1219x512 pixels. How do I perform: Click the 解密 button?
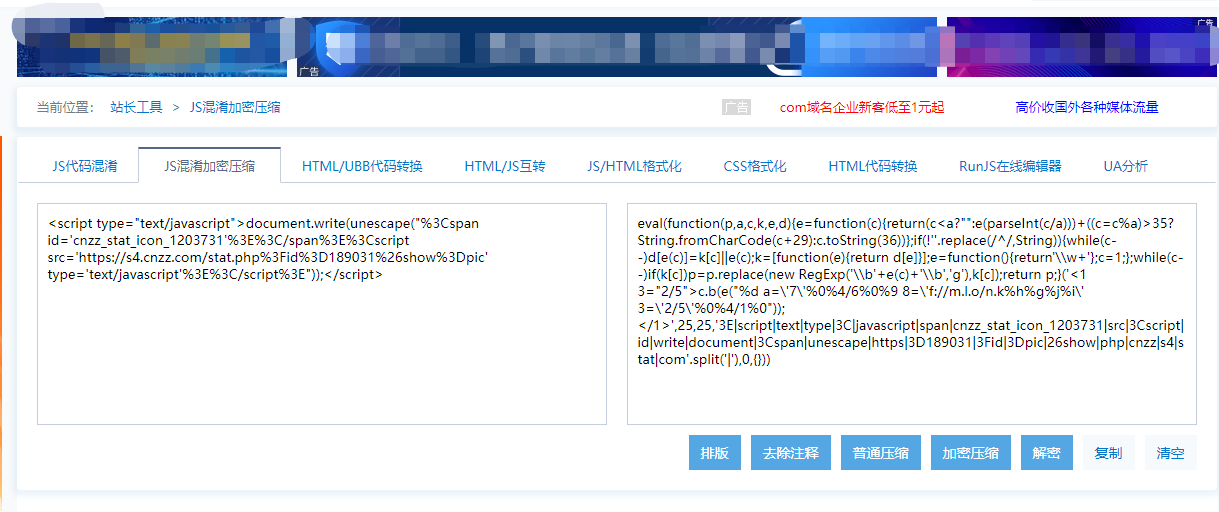[x=1046, y=453]
